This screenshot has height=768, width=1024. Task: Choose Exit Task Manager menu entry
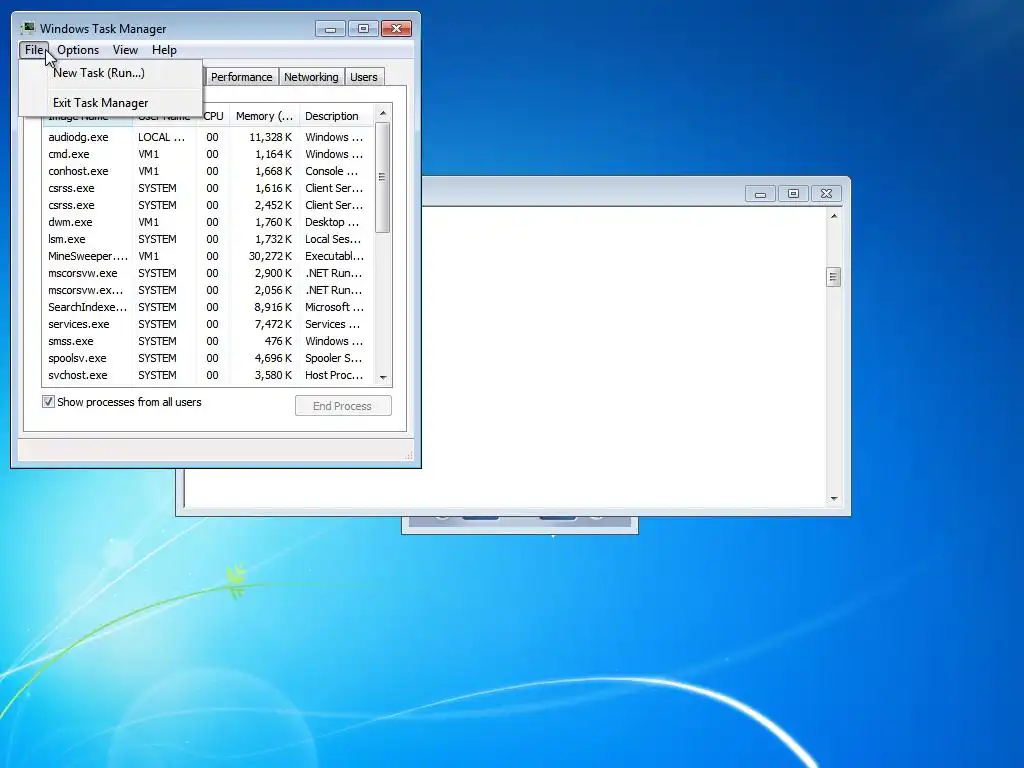pyautogui.click(x=110, y=103)
